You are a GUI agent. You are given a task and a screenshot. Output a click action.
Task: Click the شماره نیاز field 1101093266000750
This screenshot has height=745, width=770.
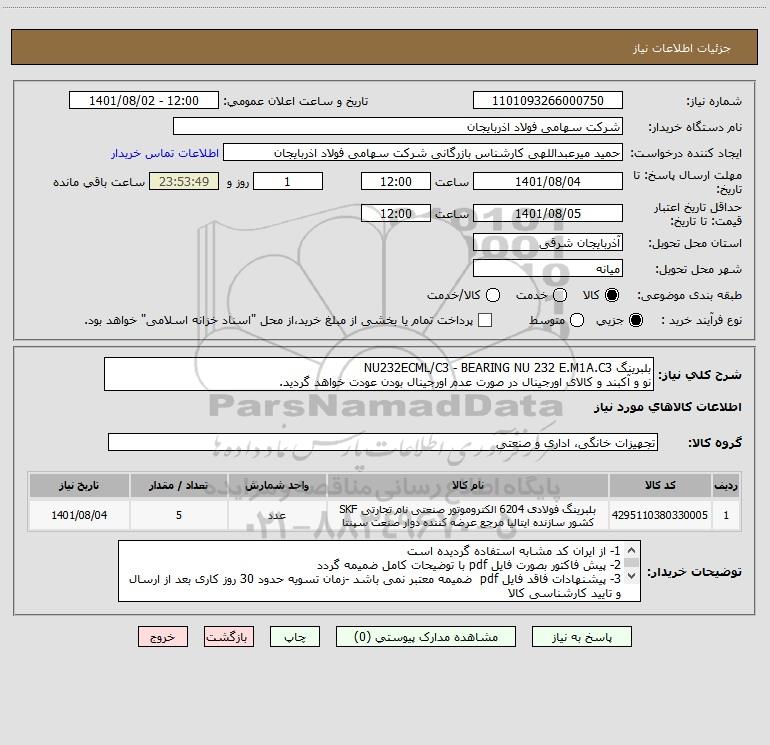click(x=548, y=101)
